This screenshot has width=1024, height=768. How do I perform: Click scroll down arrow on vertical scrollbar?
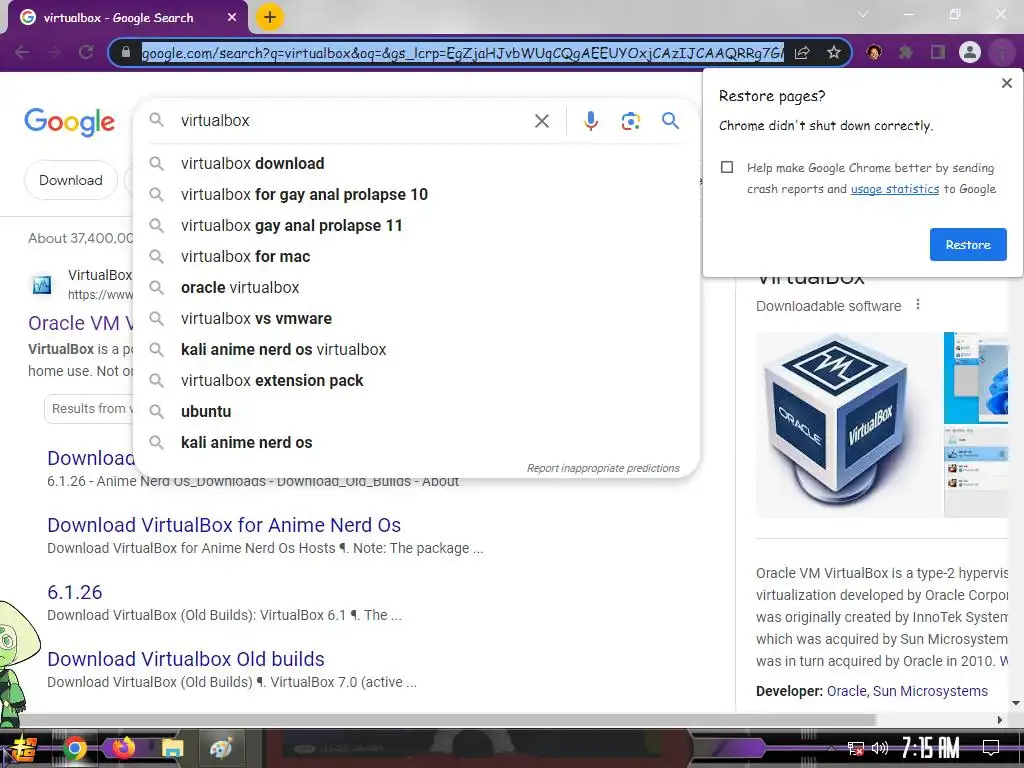coord(1016,703)
